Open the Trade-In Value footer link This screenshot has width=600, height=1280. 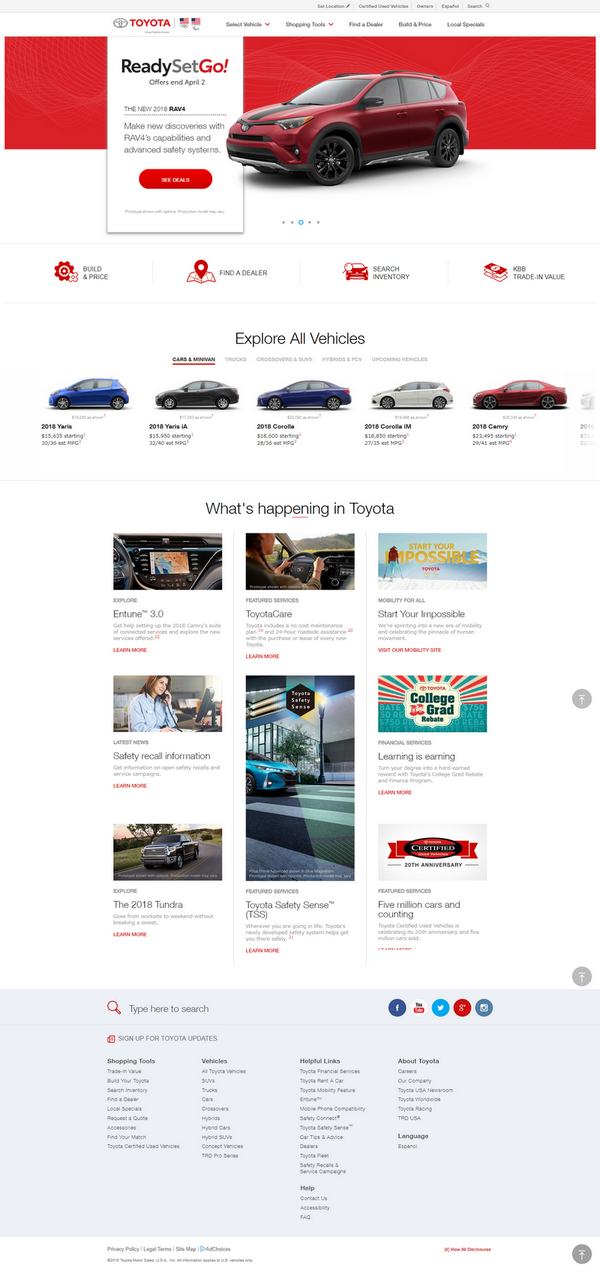(124, 1071)
